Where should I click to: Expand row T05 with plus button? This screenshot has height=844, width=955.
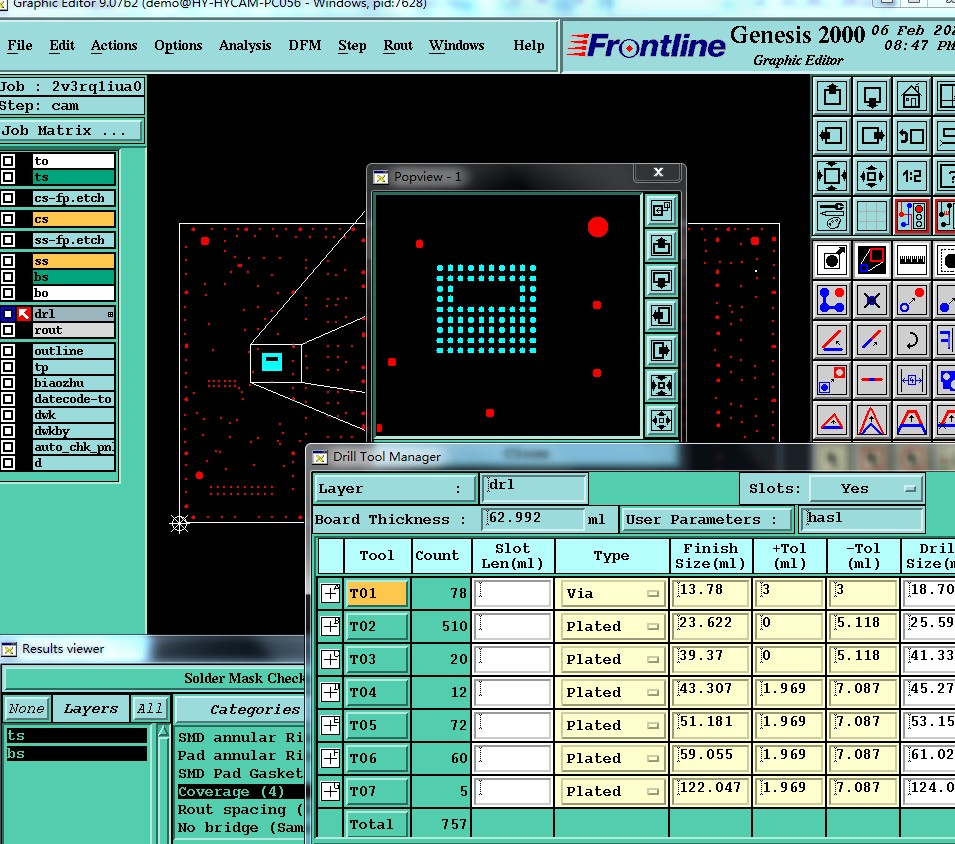(x=330, y=725)
